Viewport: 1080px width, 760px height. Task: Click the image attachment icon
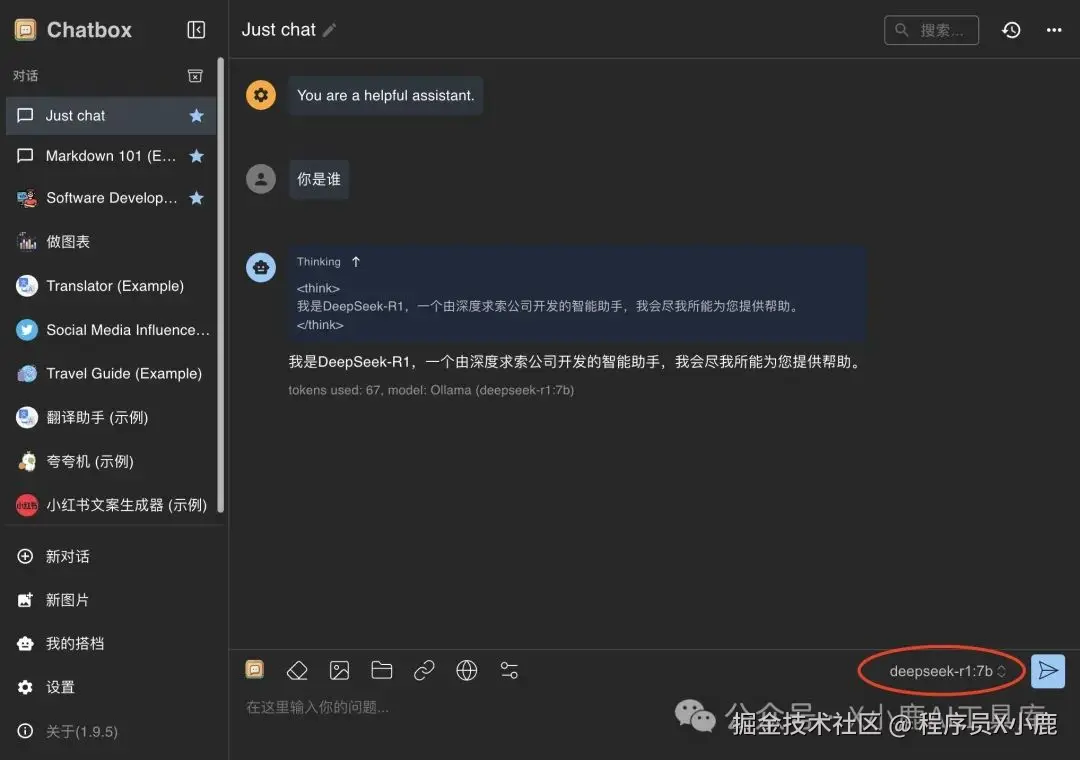tap(339, 670)
